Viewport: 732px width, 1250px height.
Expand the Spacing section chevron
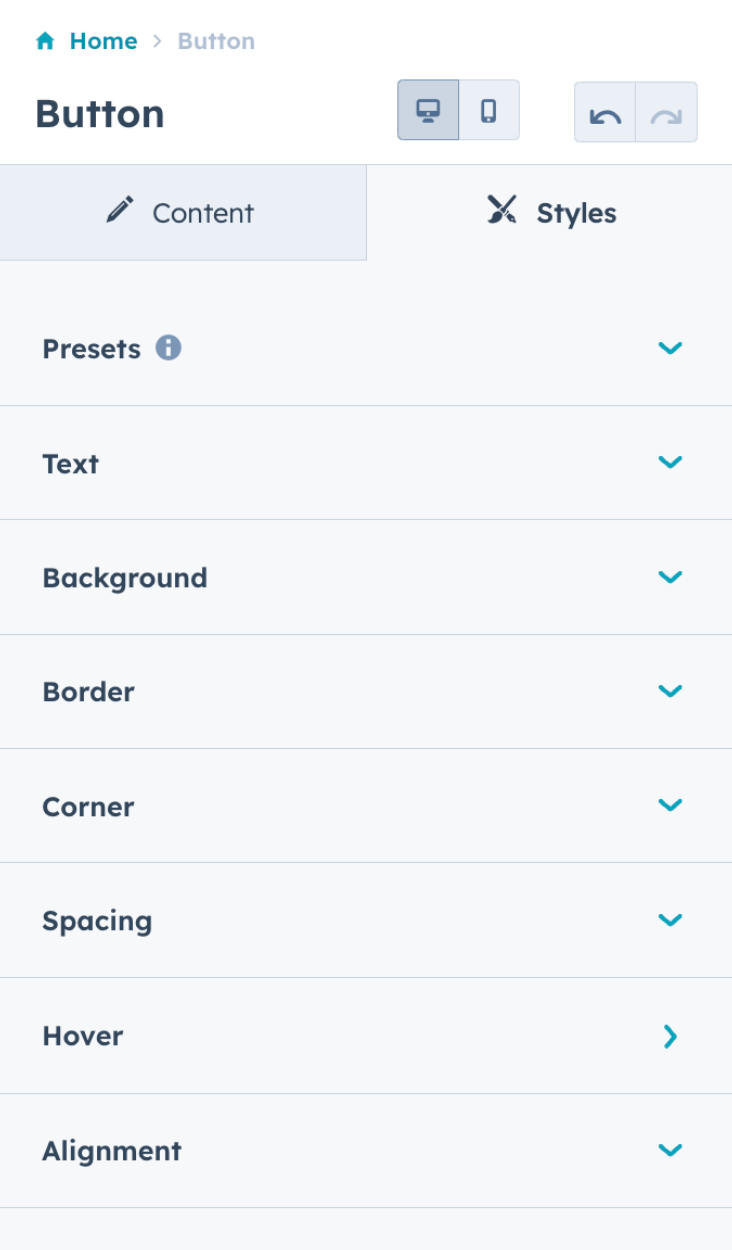[x=670, y=920]
